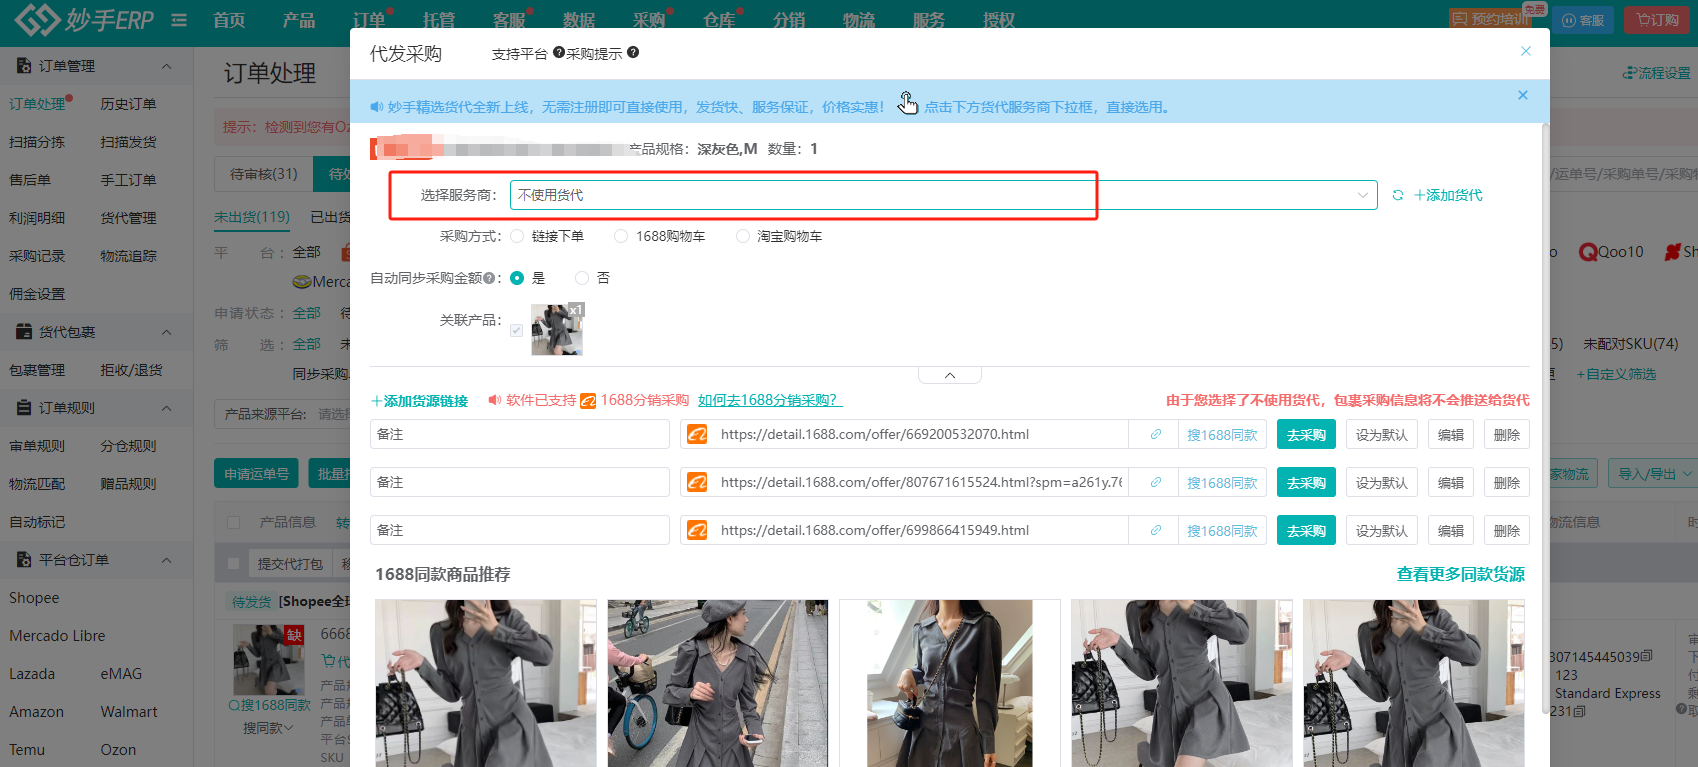Click the 关联产品 dress thumbnail
Viewport: 1698px width, 767px height.
[557, 329]
